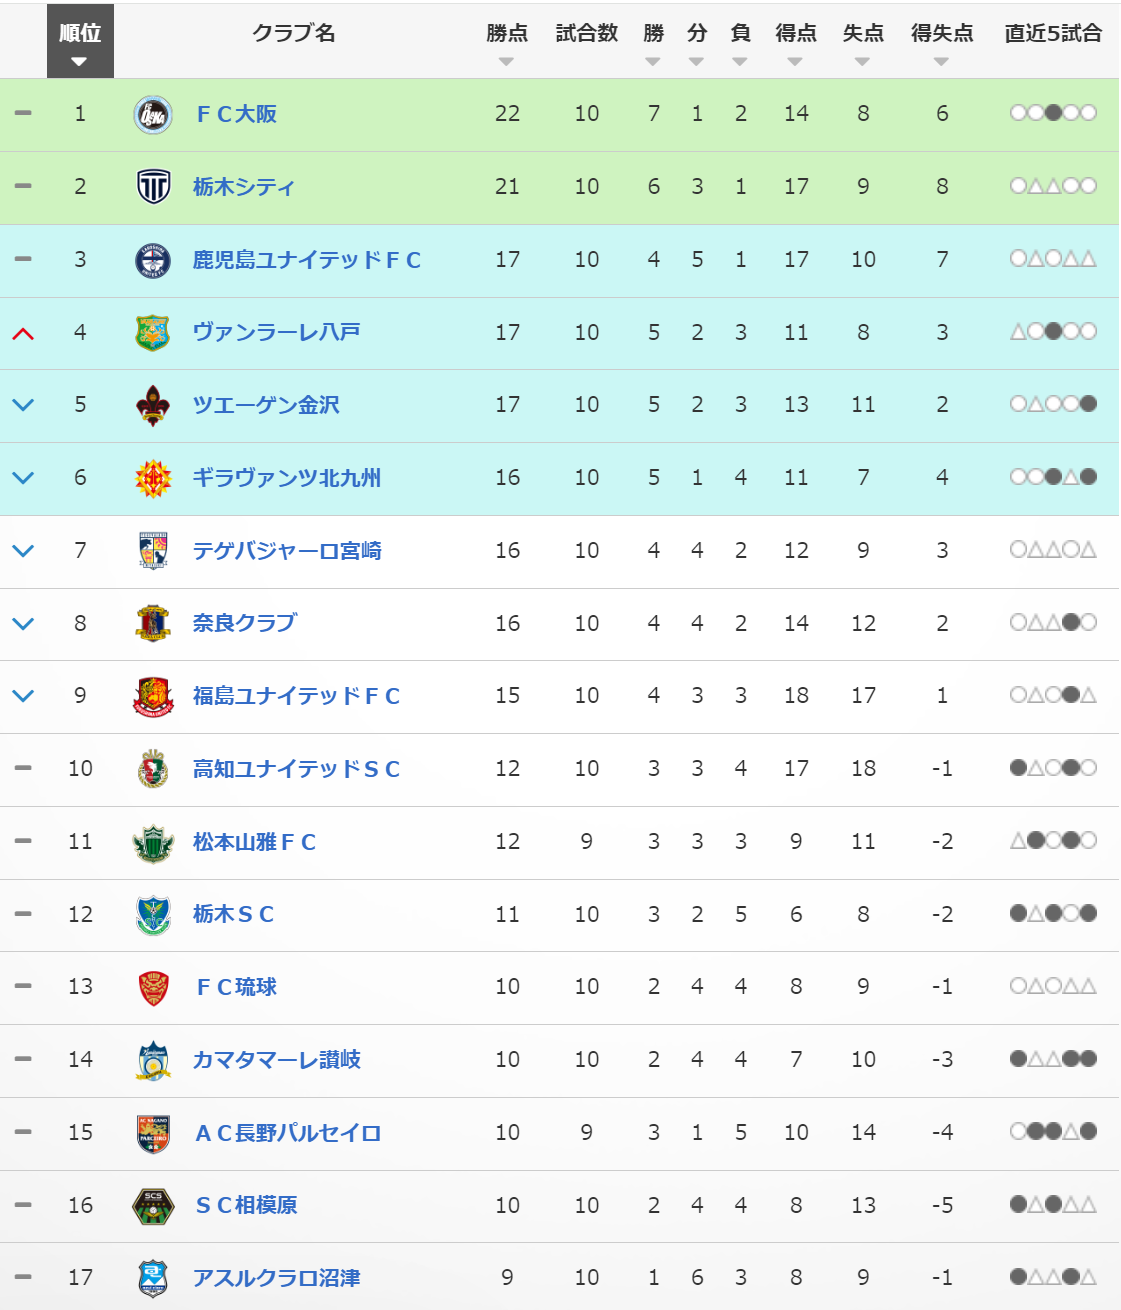Click the 松本山雅FC green crest
1121x1310 pixels.
click(x=153, y=842)
